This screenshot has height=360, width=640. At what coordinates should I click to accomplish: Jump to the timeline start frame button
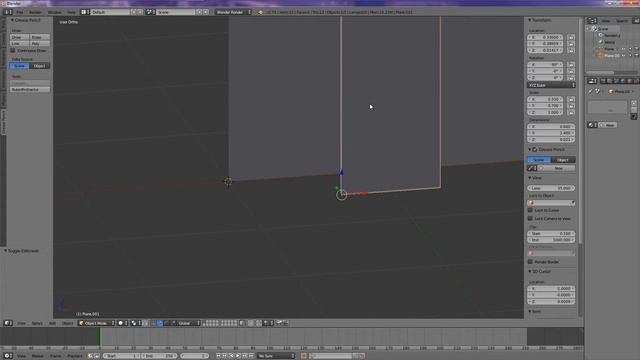(x=218, y=356)
